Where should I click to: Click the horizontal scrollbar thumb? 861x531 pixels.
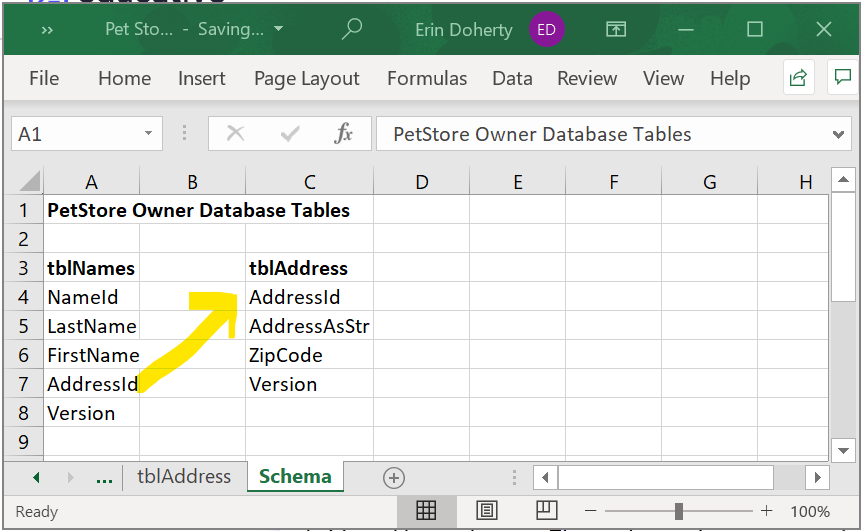666,478
